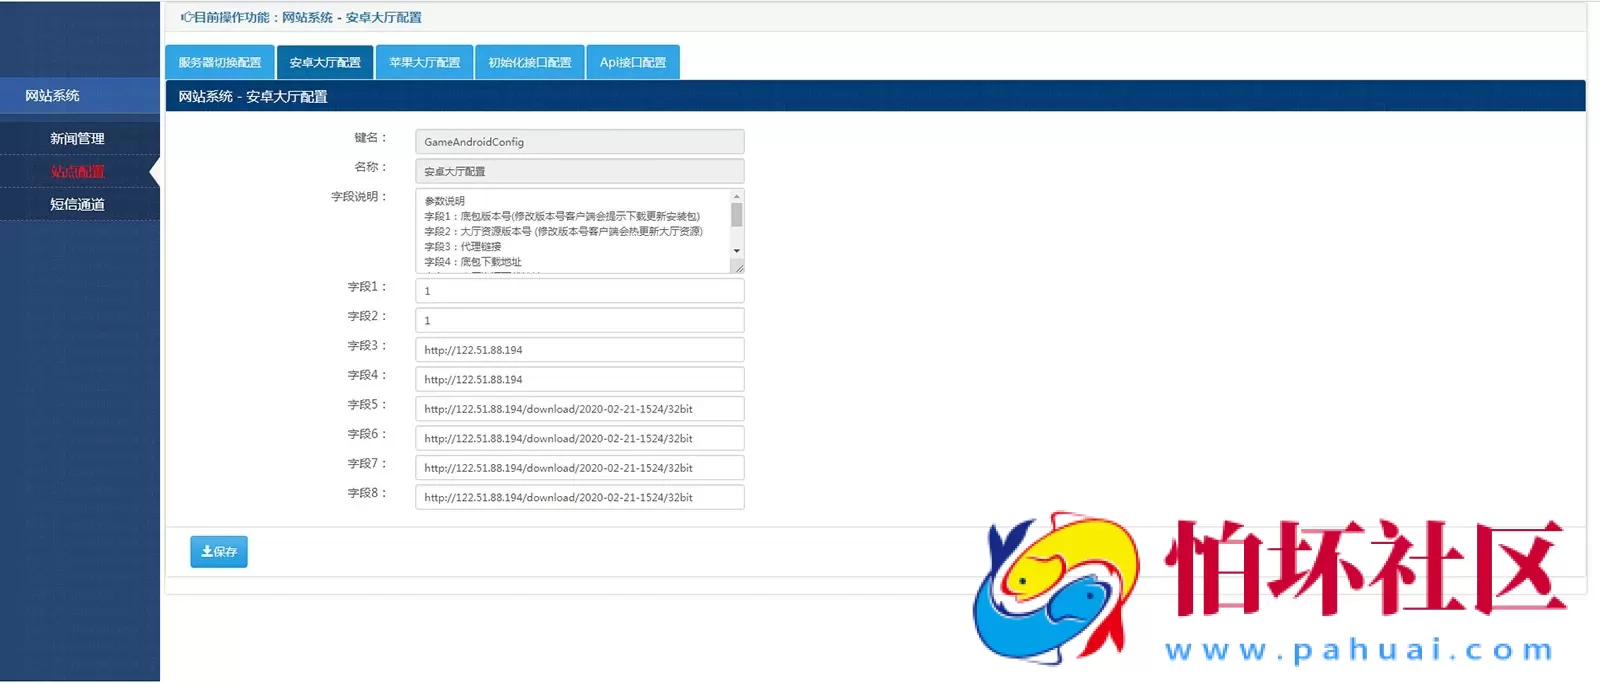Click scroll-up arrow of 字段说明 textarea

(x=737, y=196)
